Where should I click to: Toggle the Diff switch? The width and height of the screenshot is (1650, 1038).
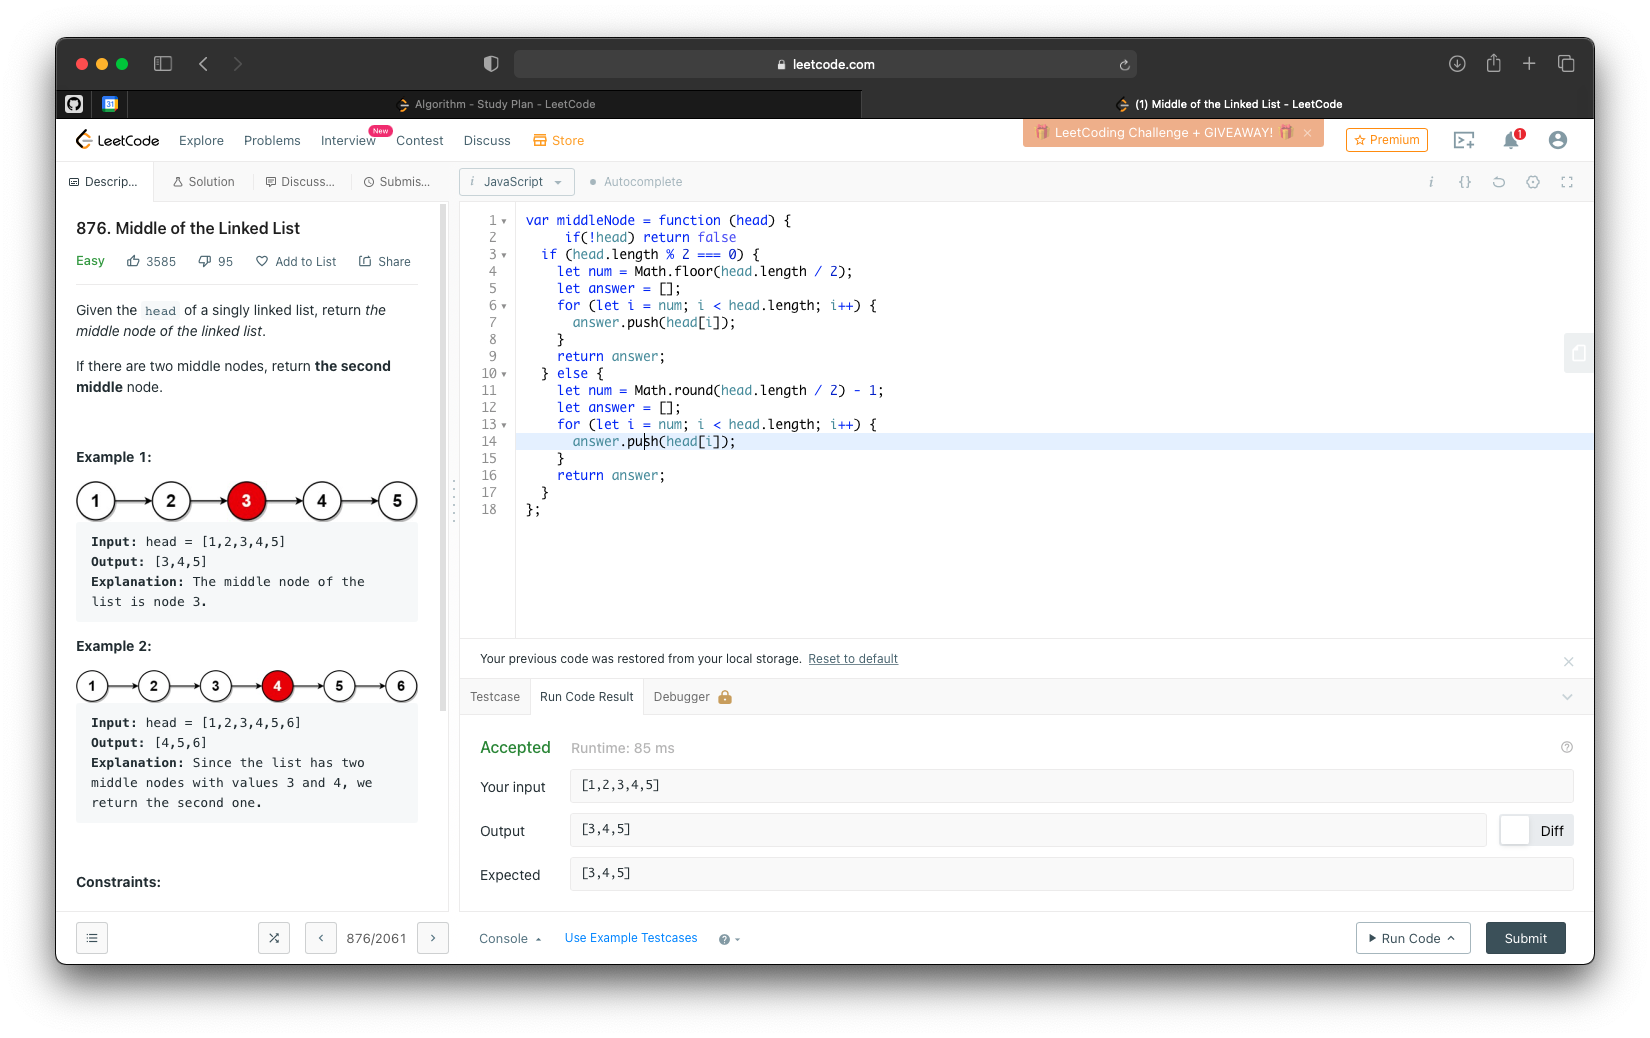(x=1536, y=830)
